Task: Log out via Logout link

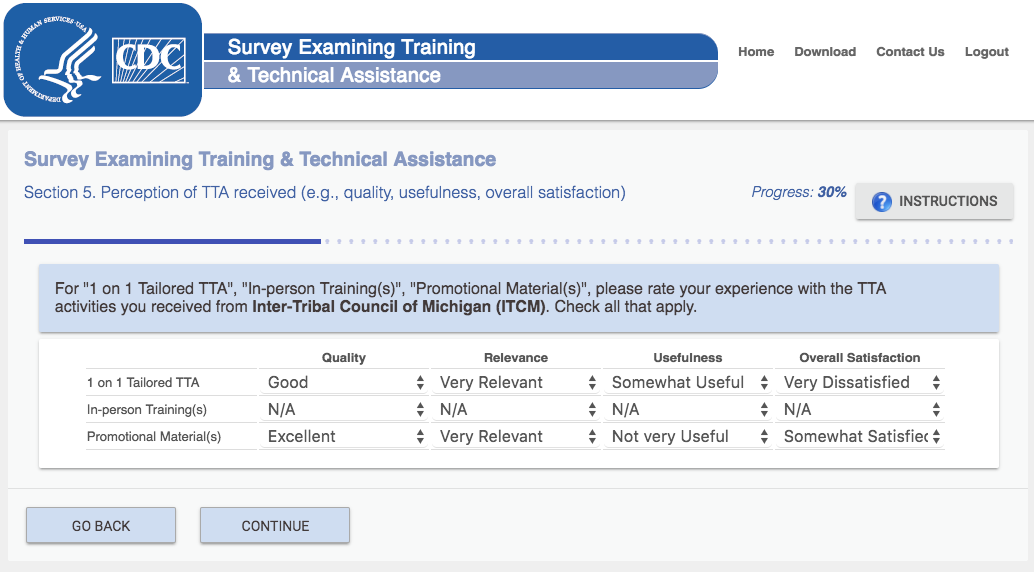Action: 986,52
